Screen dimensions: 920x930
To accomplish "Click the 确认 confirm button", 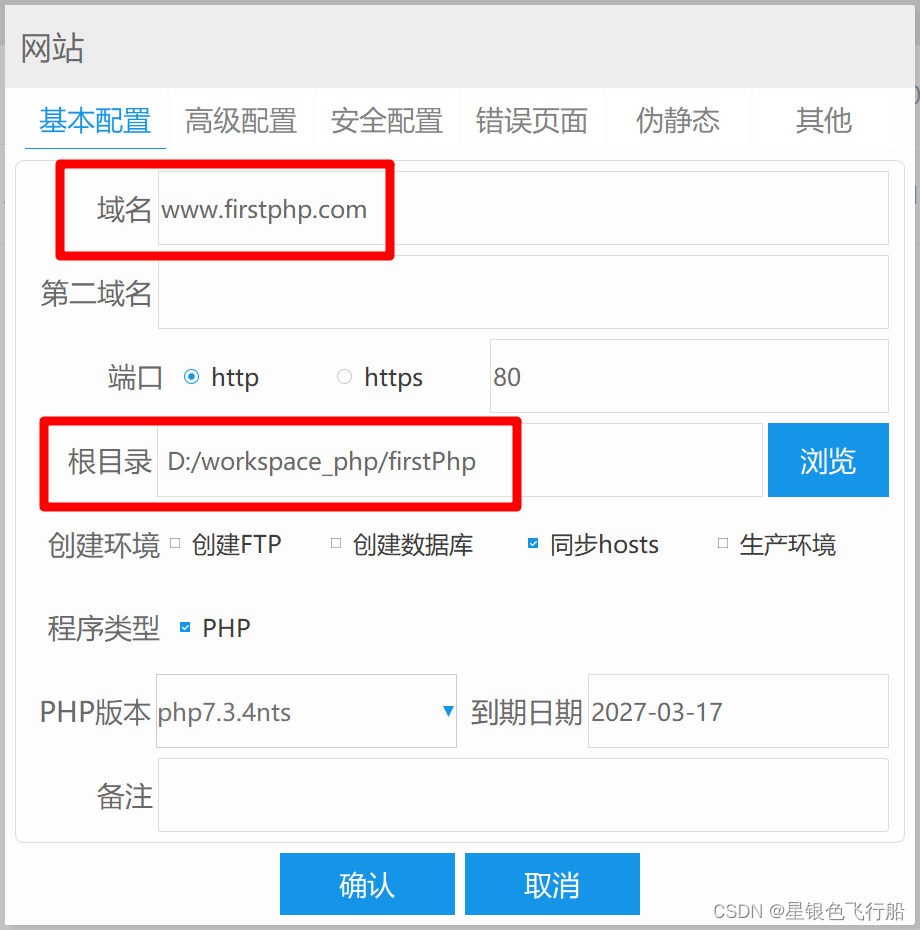I will point(367,884).
